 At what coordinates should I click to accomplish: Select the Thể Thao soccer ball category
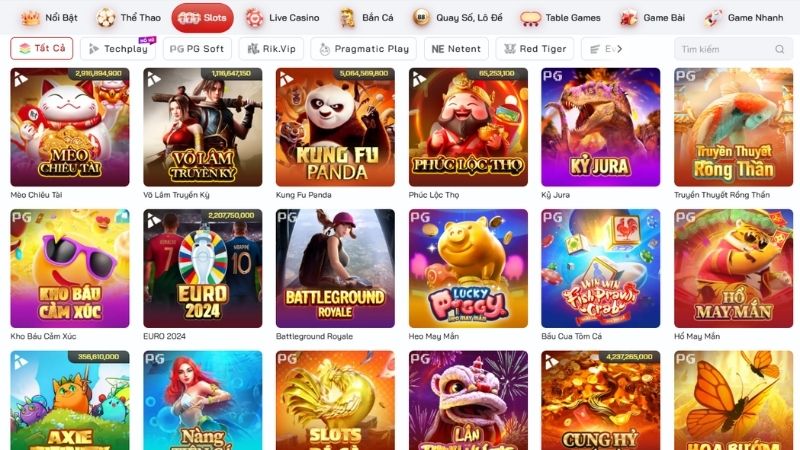(x=129, y=18)
